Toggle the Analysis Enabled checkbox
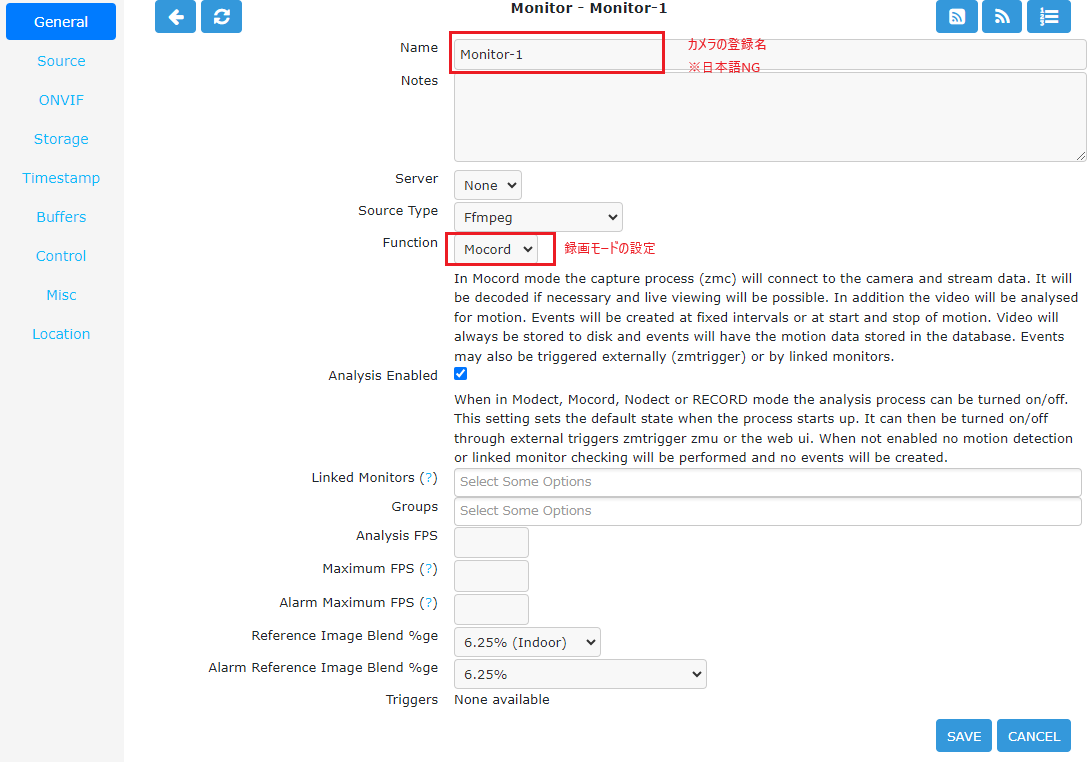This screenshot has height=762, width=1091. (x=461, y=374)
